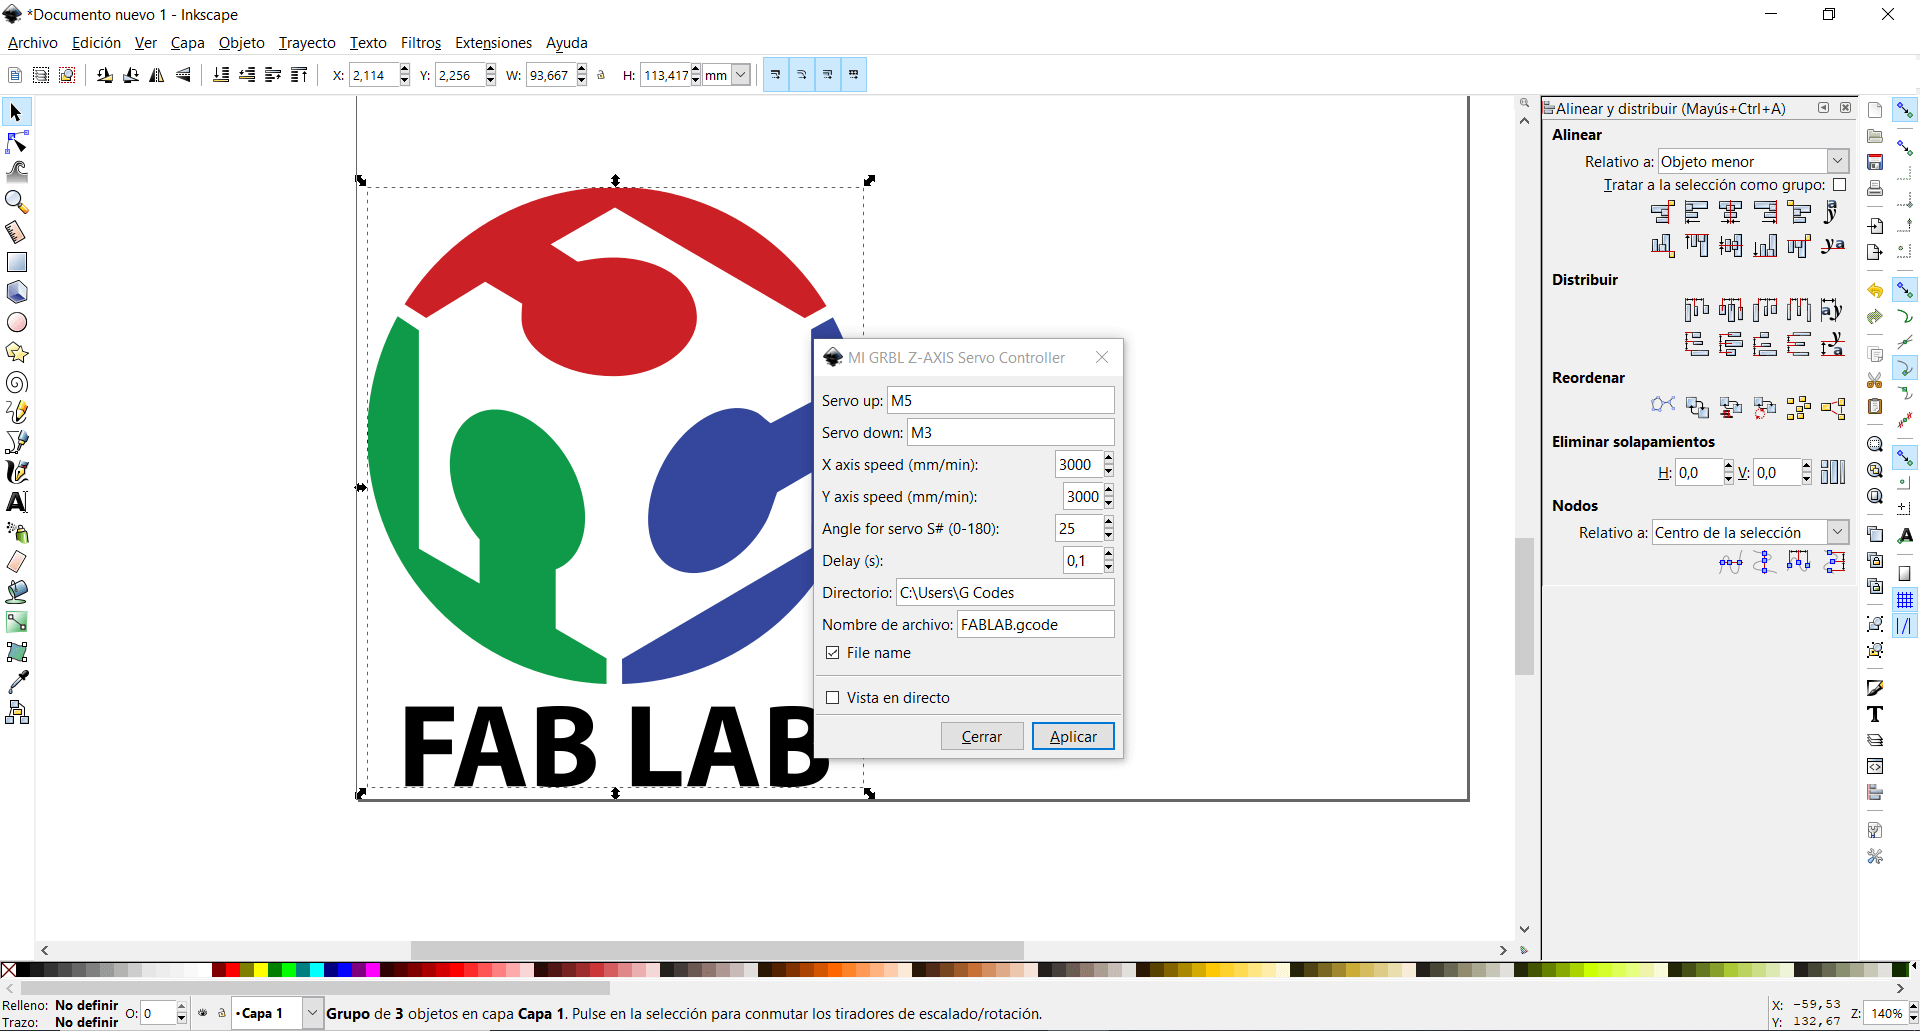Center objects on vertical axis in Alinear
This screenshot has width=1920, height=1031.
tap(1731, 212)
